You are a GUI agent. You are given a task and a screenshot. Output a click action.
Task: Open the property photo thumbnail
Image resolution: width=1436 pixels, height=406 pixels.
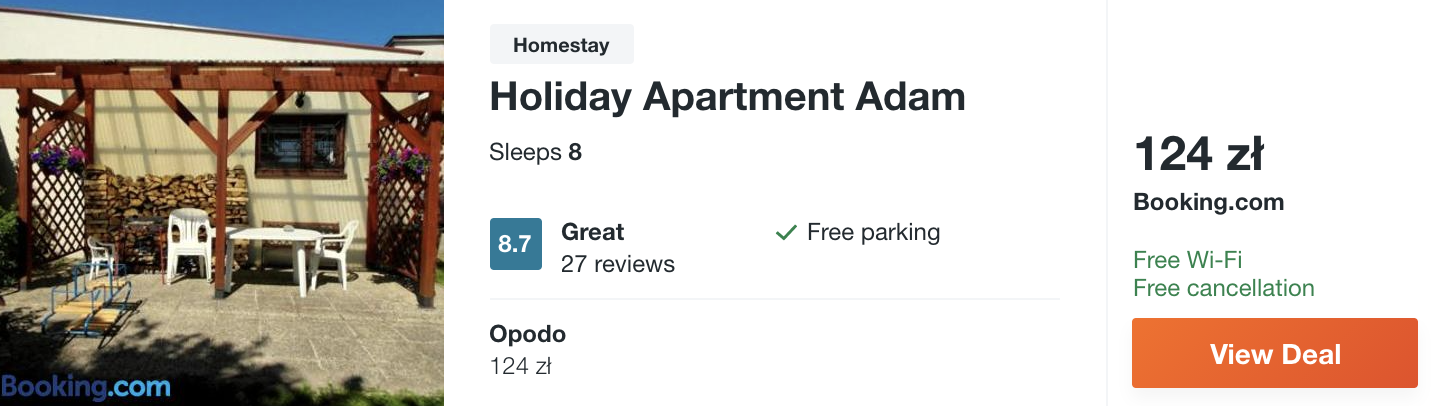[222, 203]
